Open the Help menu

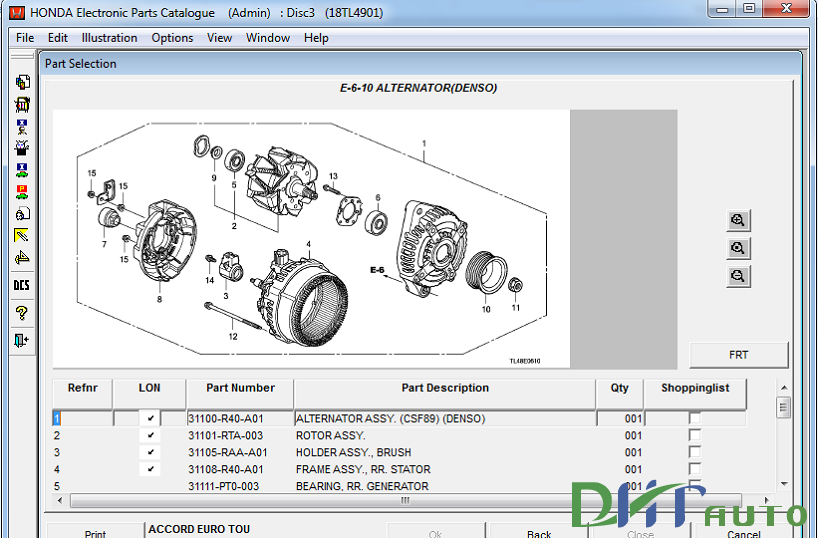[316, 38]
